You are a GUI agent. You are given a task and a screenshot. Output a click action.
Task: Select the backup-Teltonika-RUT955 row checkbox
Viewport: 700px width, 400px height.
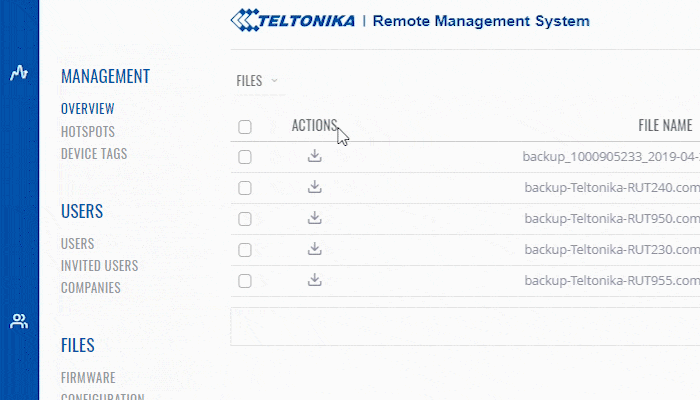[x=245, y=281]
